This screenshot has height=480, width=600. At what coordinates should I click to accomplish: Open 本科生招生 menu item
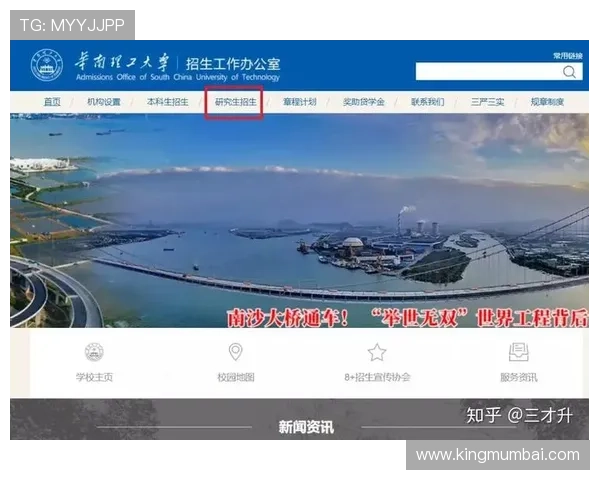tap(168, 102)
